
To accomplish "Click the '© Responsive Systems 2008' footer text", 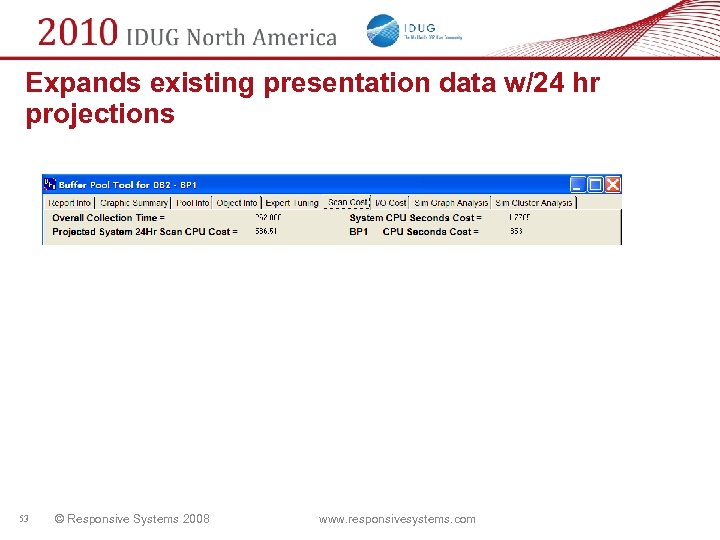I will 132,519.
